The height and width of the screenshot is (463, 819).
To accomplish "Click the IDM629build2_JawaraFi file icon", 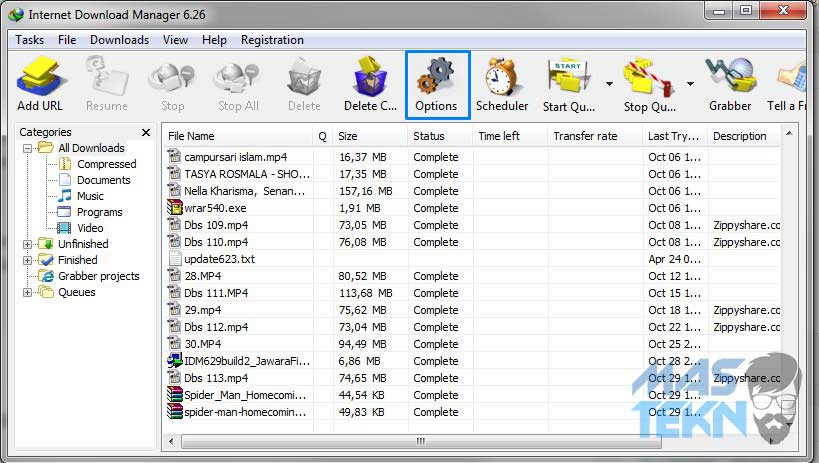I will pos(174,361).
